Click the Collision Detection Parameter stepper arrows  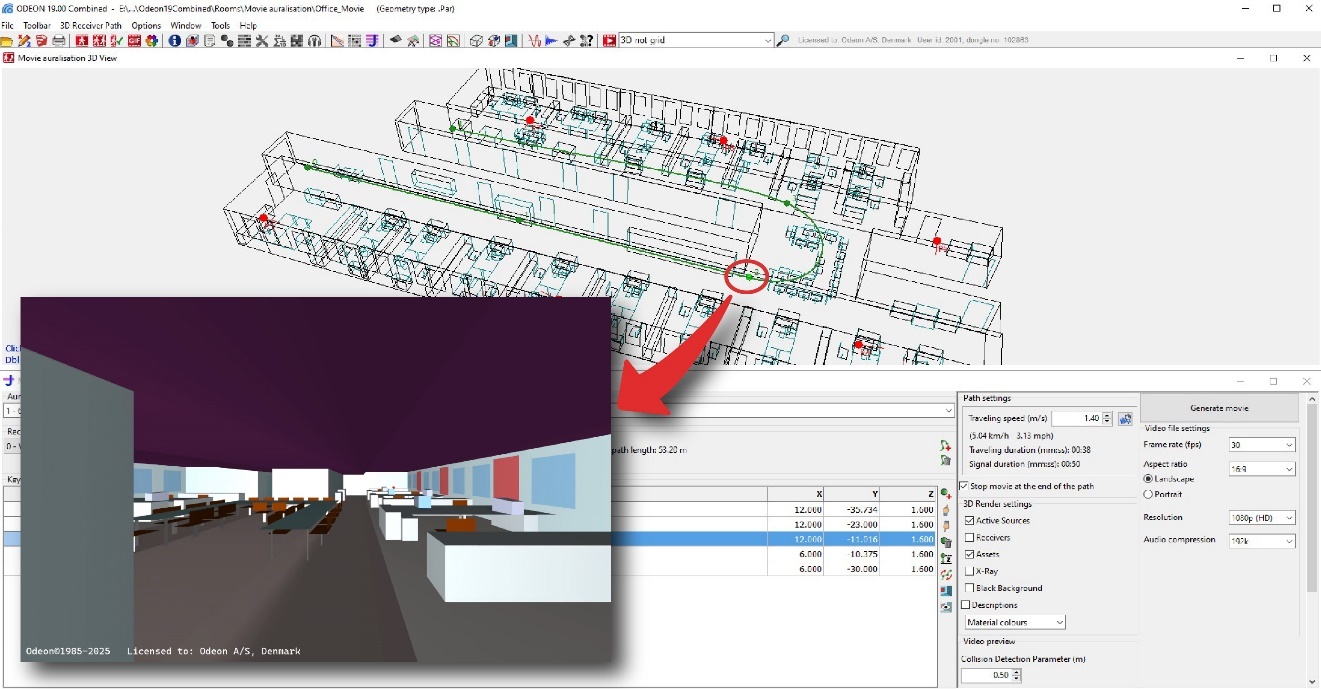(x=1017, y=676)
